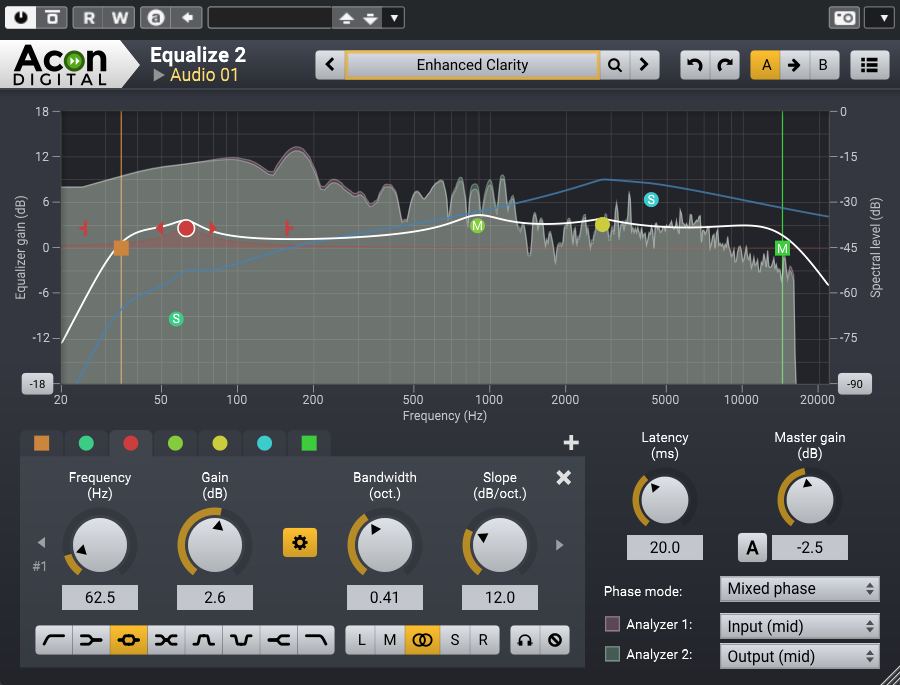Screen dimensions: 900x685
Task: Select the high shelf filter type icon
Action: 278,640
